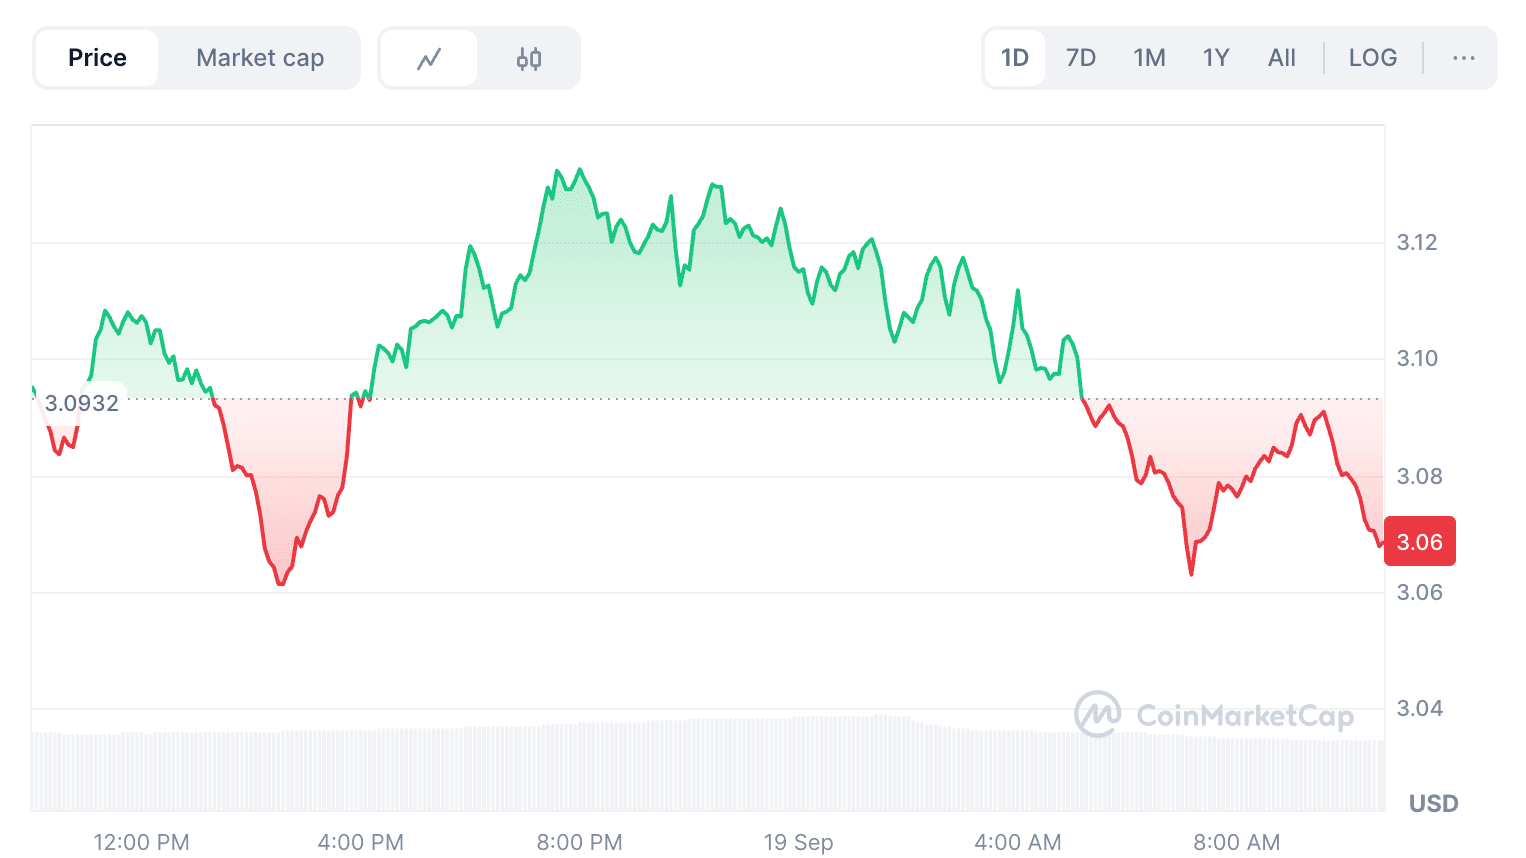Select the 1Y timeframe
This screenshot has width=1526, height=858.
(1216, 57)
